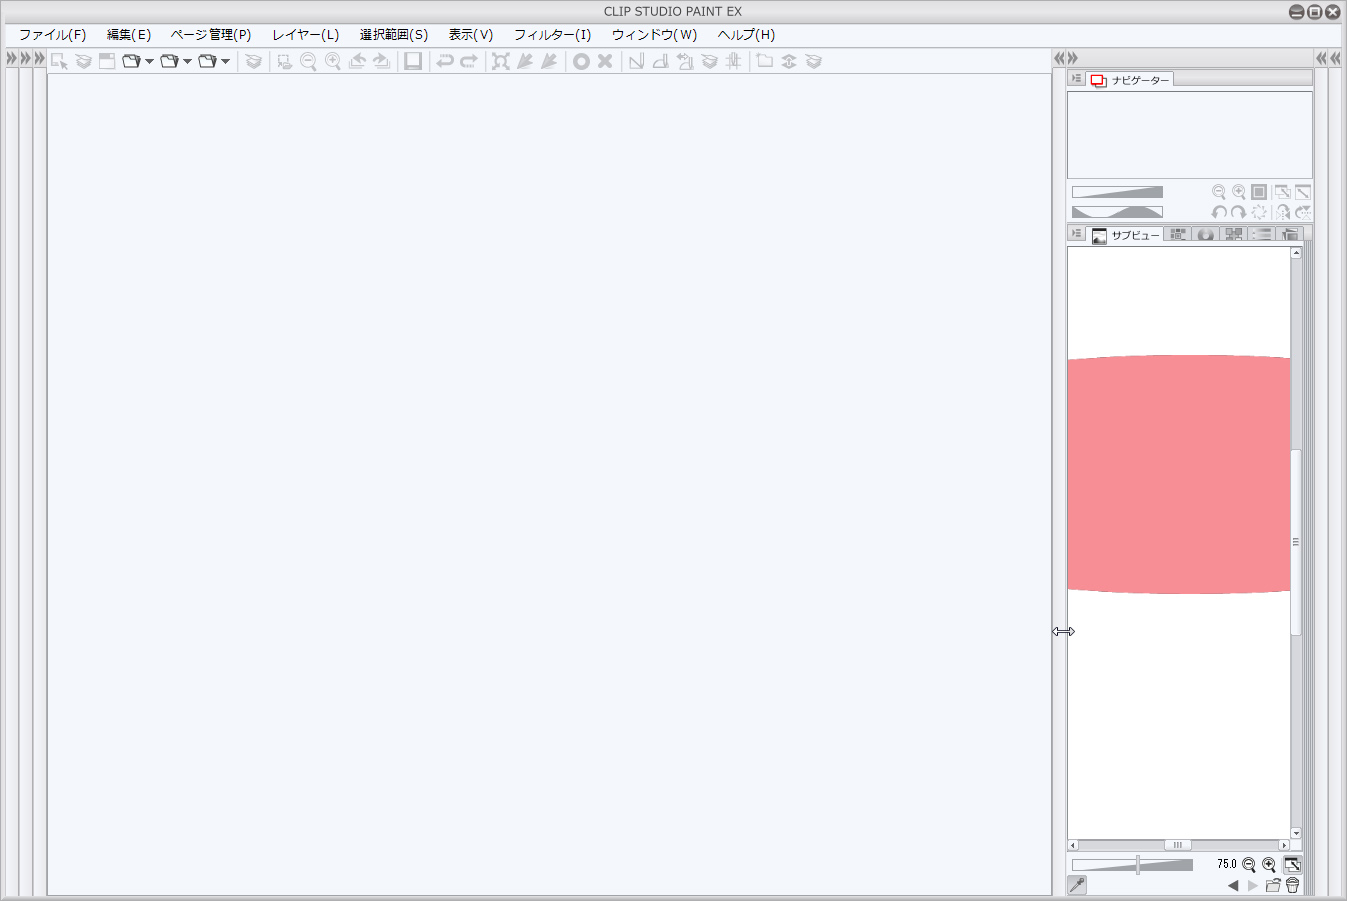
Task: Expand the right dock with right chevrons
Action: 1072,59
